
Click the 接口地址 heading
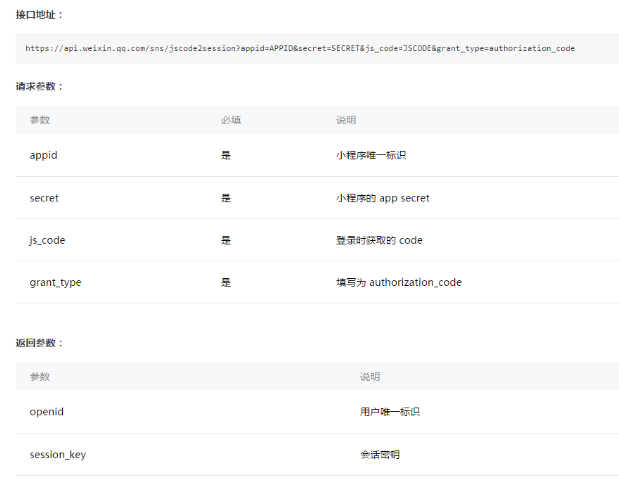40,15
